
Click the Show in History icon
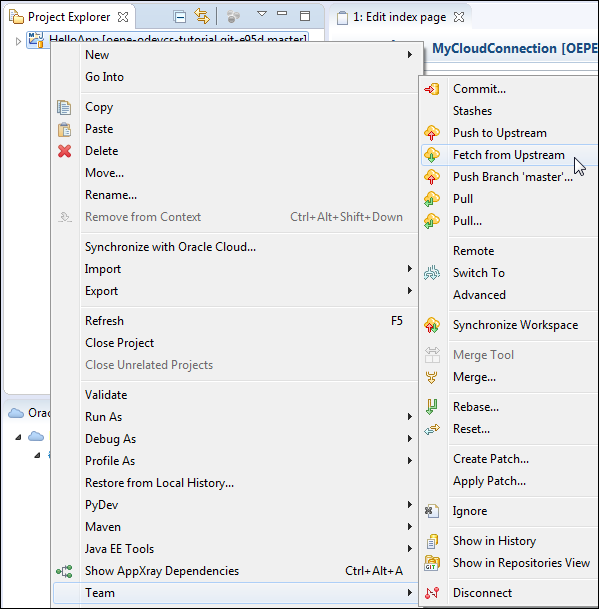click(x=432, y=541)
